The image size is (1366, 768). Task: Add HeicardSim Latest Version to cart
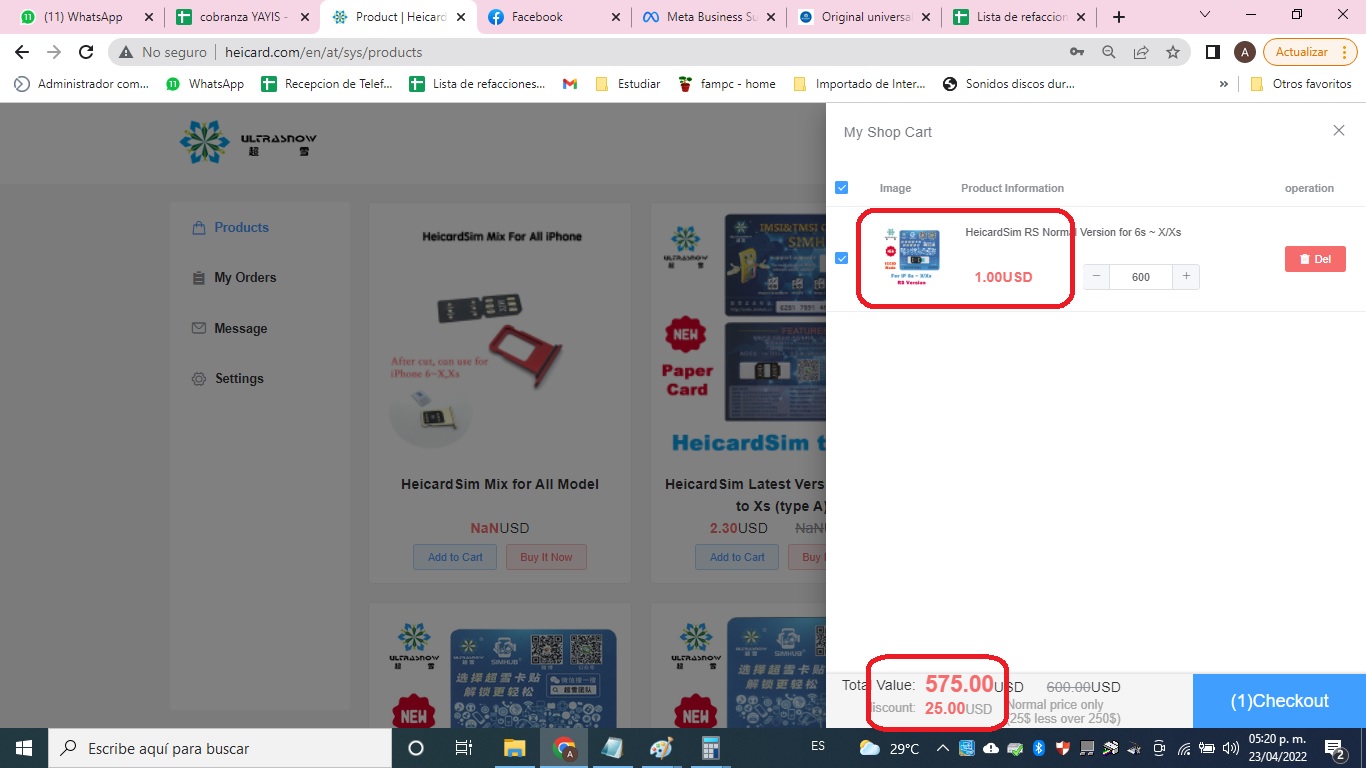coord(737,557)
